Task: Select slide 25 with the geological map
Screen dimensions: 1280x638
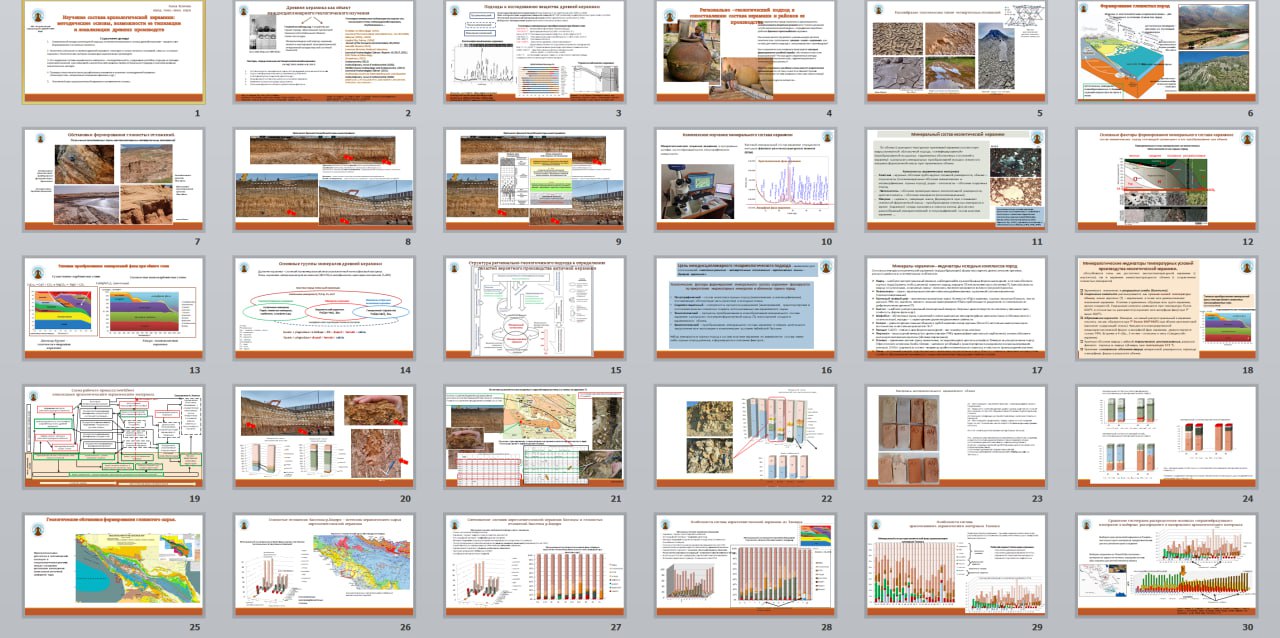Action: (113, 565)
